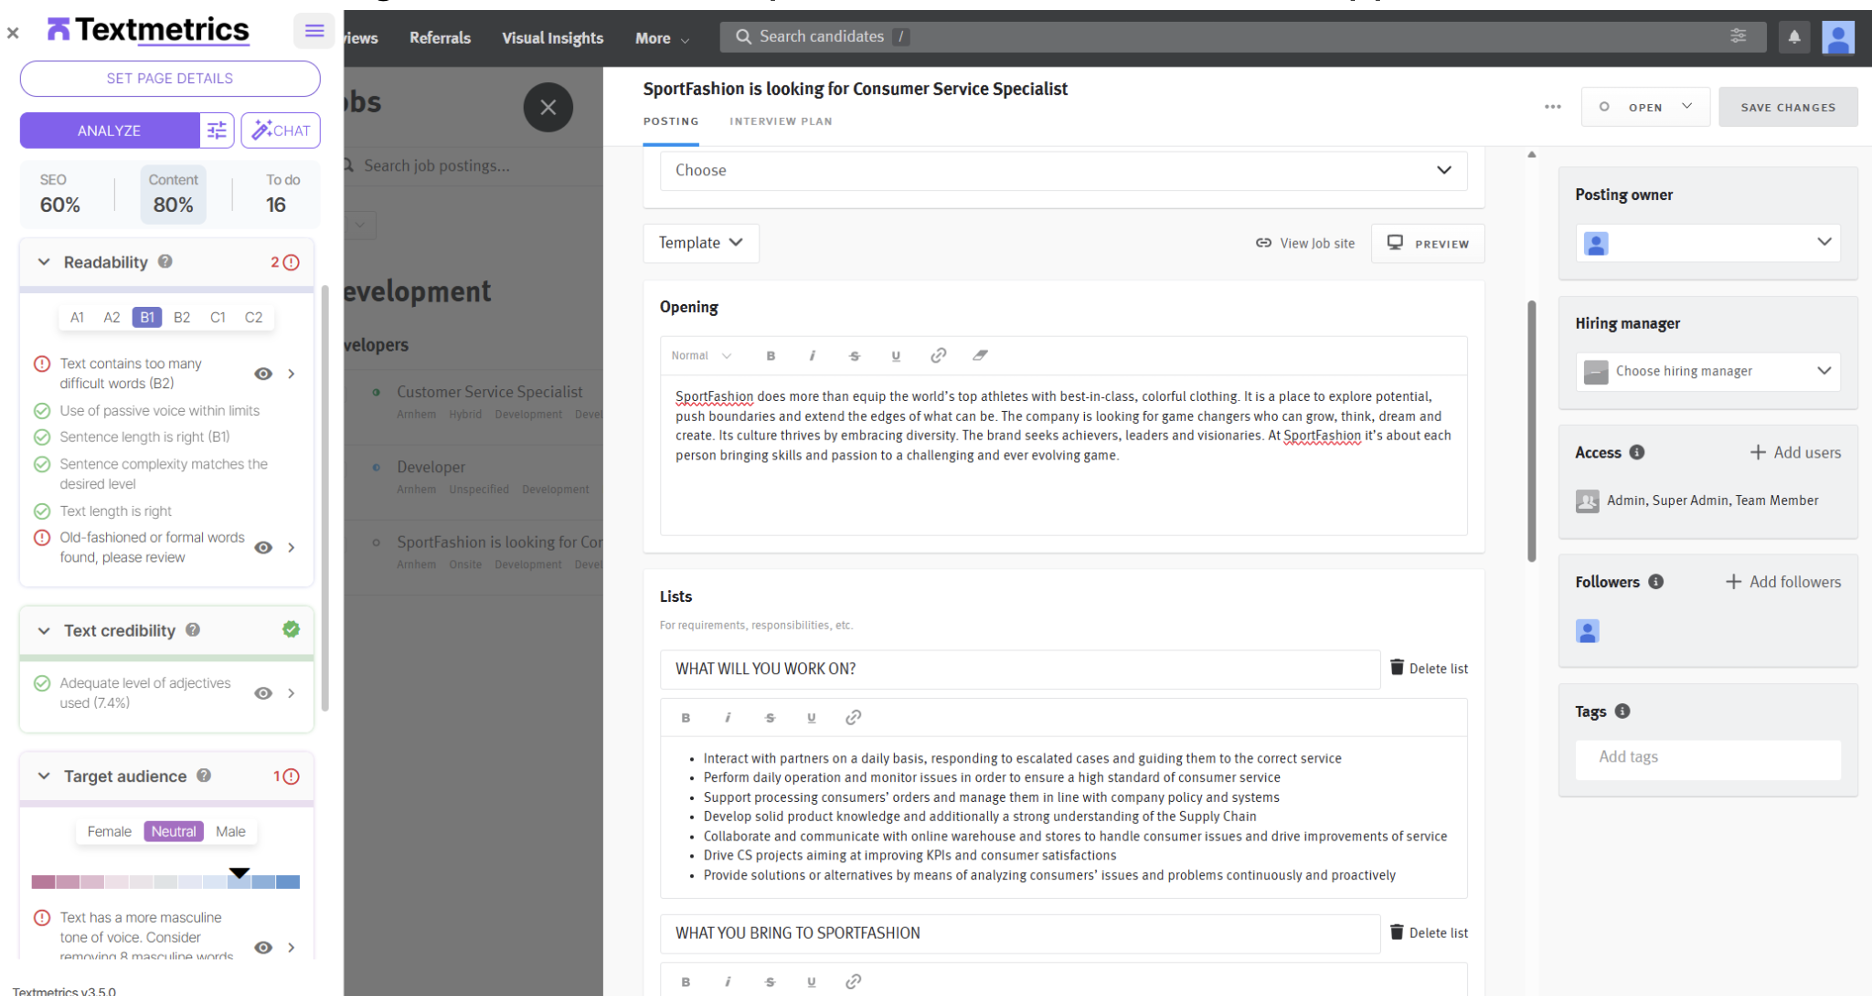1872x996 pixels.
Task: Open the Choose dropdown
Action: click(1063, 170)
